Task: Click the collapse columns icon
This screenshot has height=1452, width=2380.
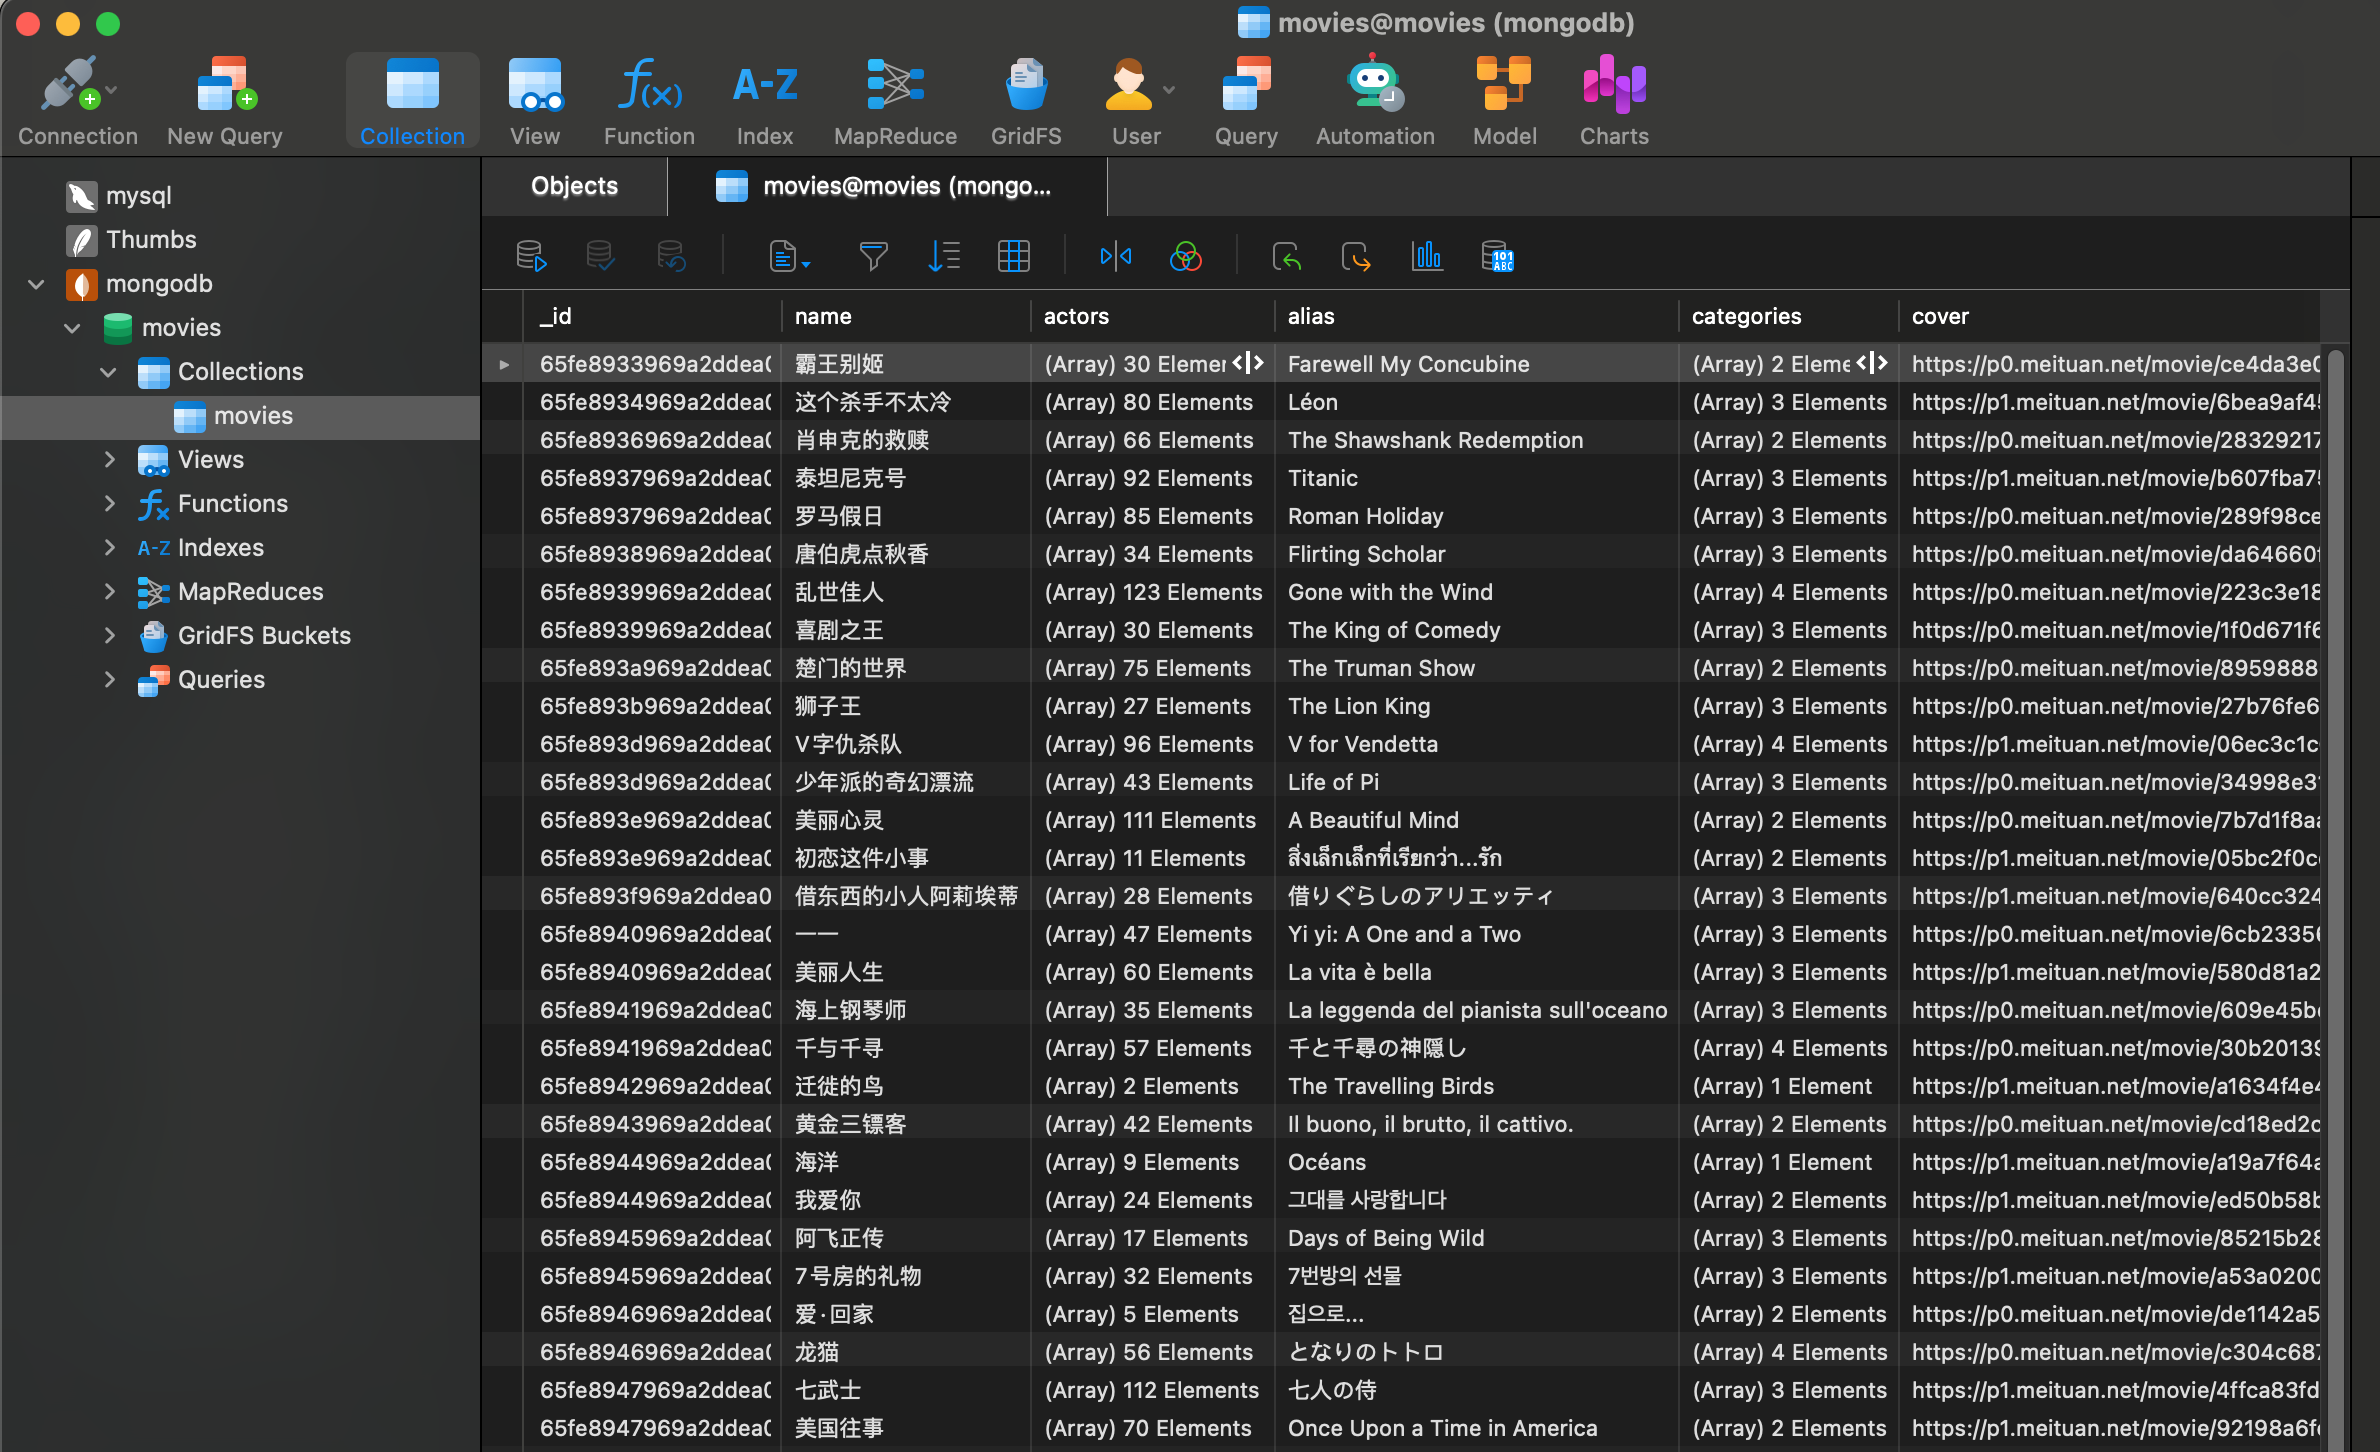Action: coord(1116,257)
